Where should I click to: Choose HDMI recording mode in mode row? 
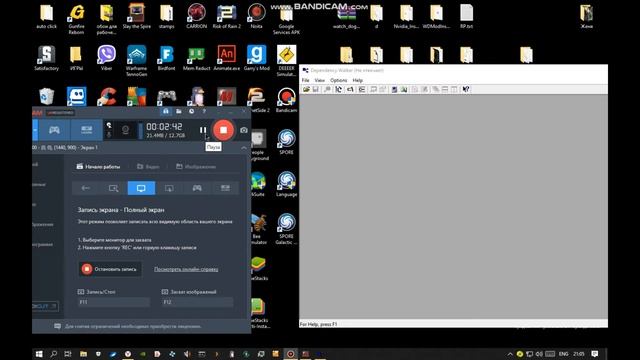coord(225,188)
